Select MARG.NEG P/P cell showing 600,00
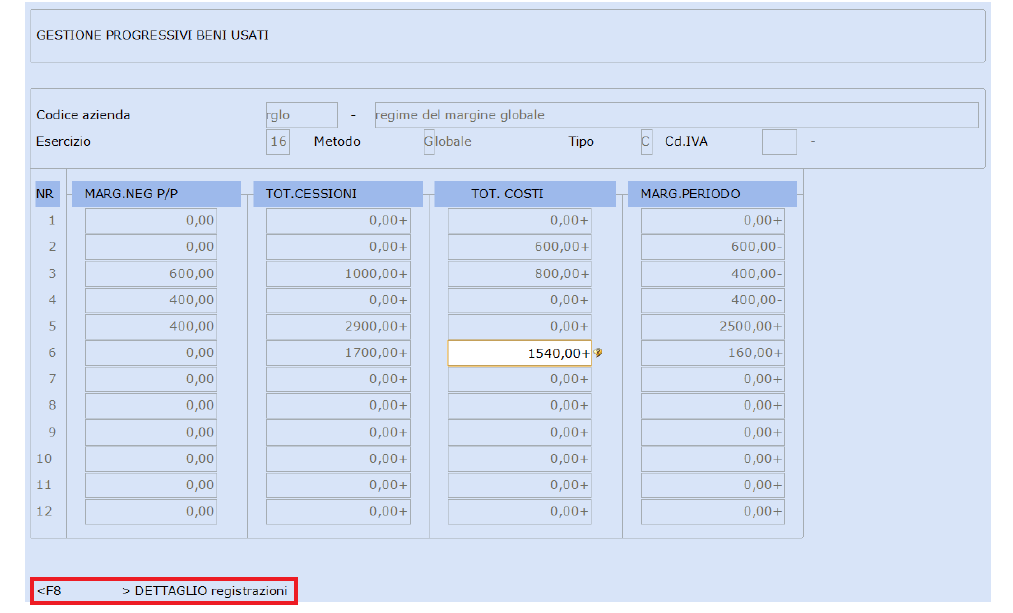1013x613 pixels. 151,273
